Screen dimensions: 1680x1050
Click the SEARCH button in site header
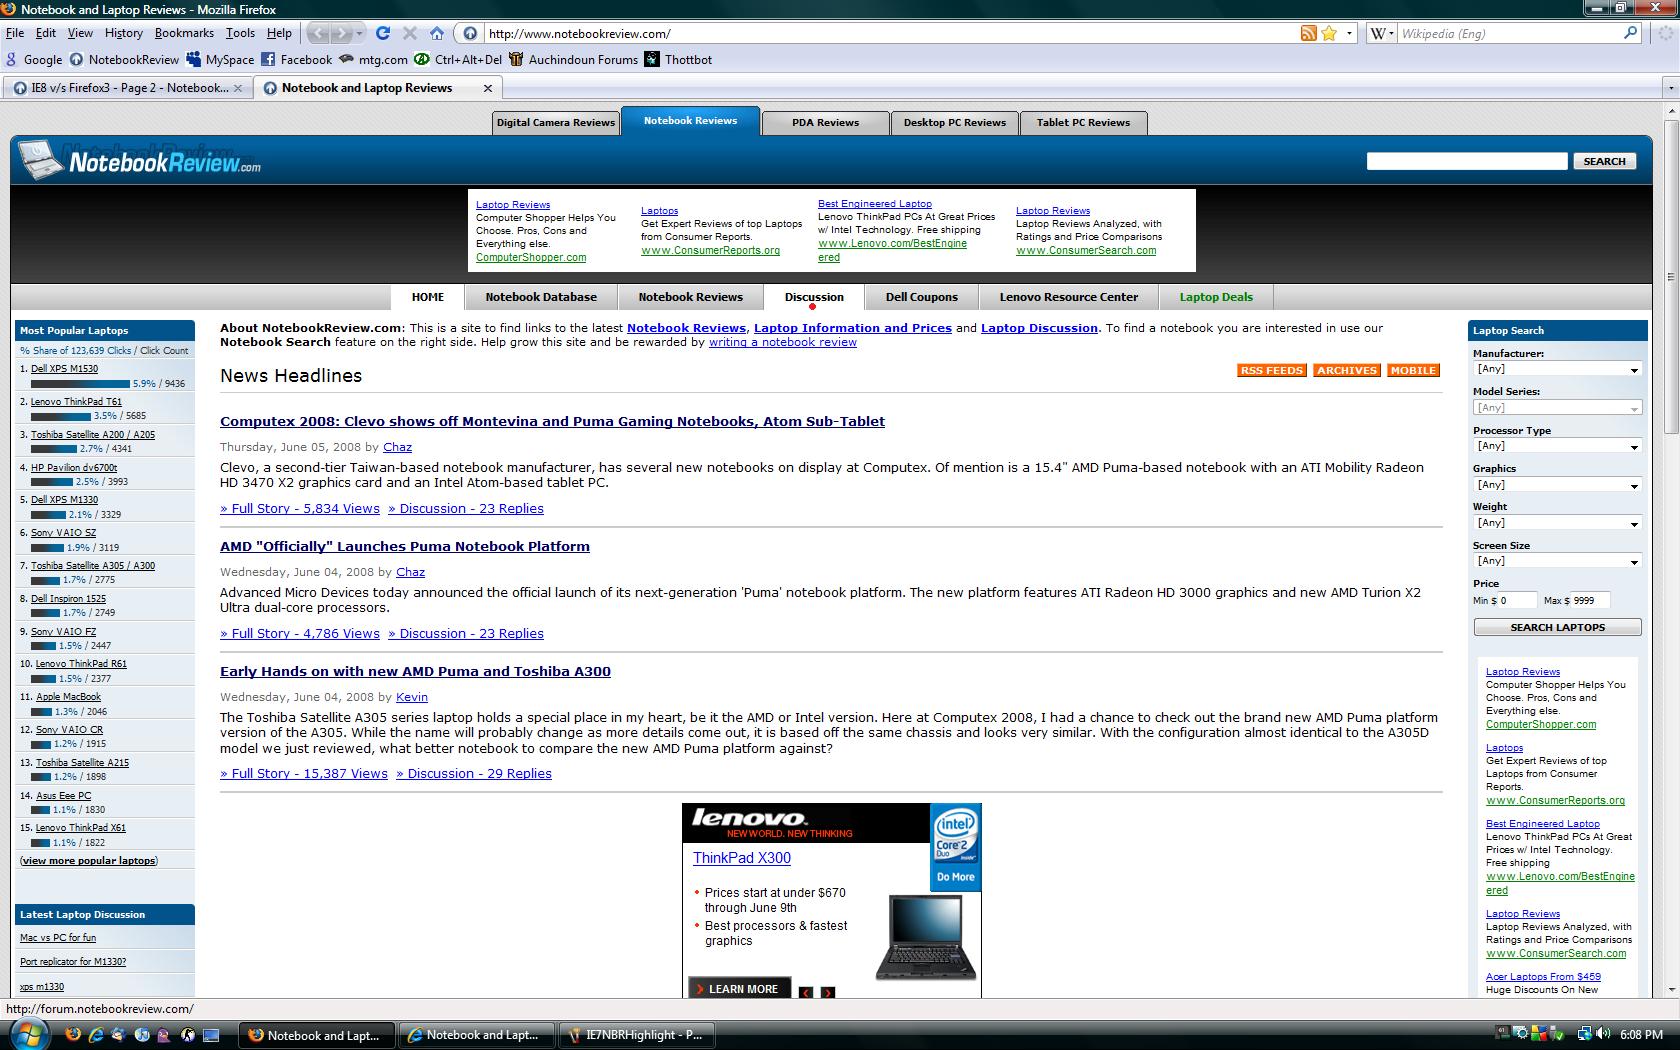1604,161
